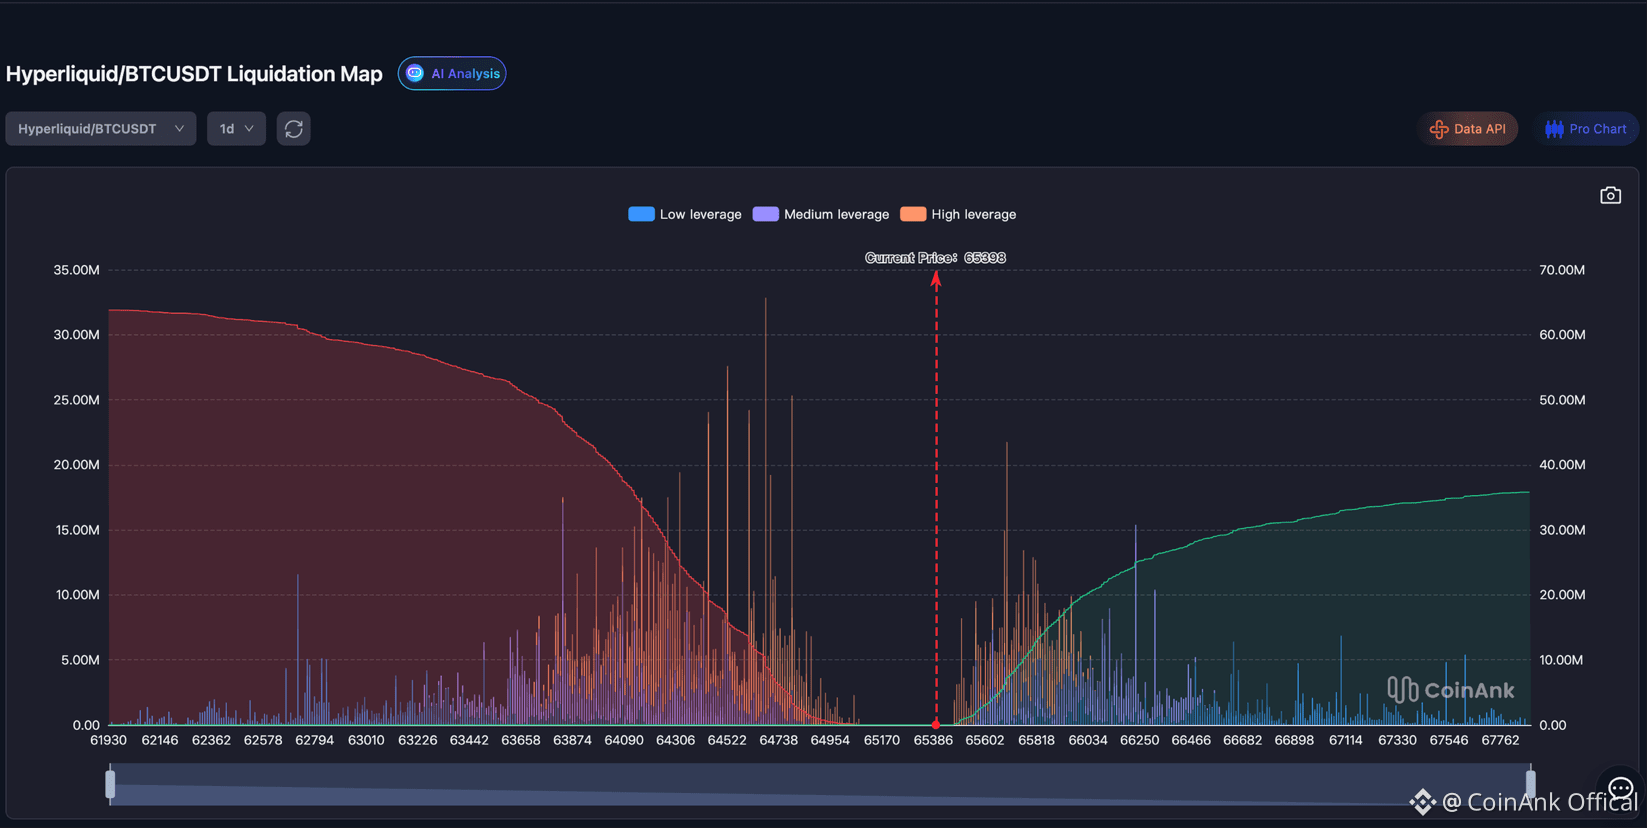Click the 67114 price axis label
The image size is (1647, 828).
tap(1345, 740)
